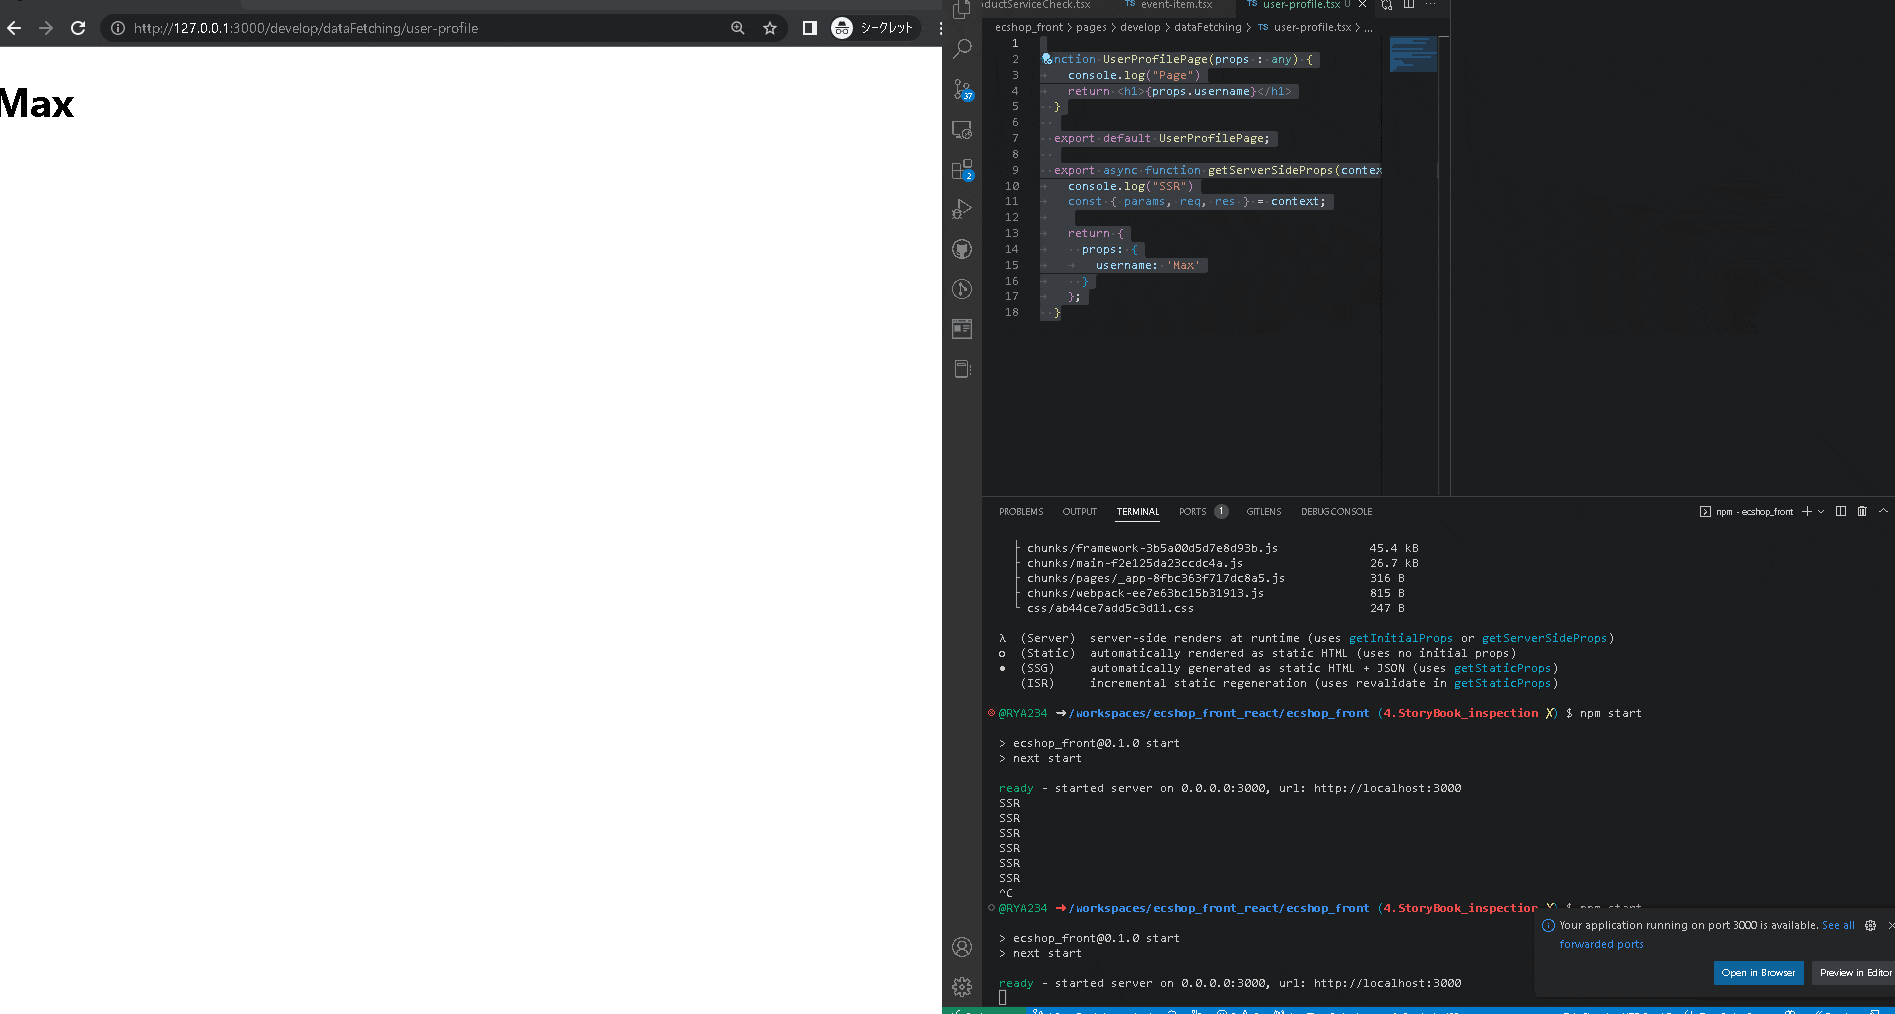Image resolution: width=1895 pixels, height=1014 pixels.
Task: Click the user-profile.tsx breadcrumb
Action: coord(1312,28)
